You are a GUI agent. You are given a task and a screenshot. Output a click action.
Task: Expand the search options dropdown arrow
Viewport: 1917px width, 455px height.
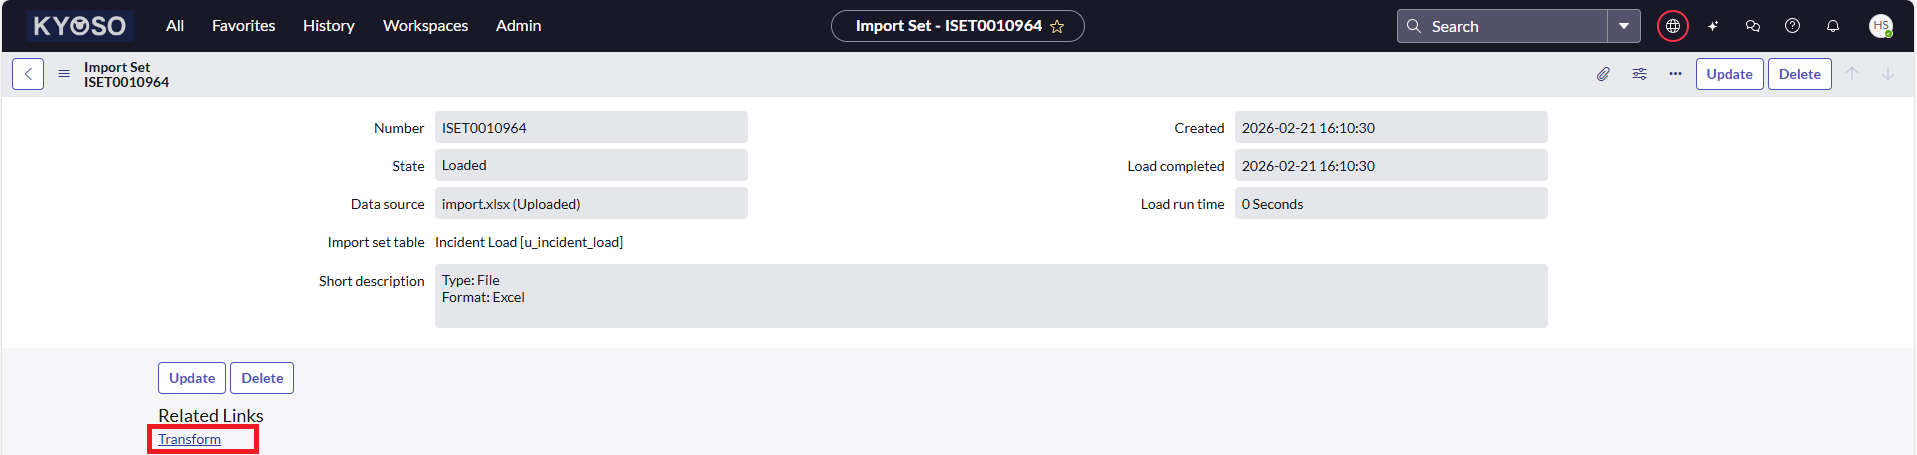1624,26
